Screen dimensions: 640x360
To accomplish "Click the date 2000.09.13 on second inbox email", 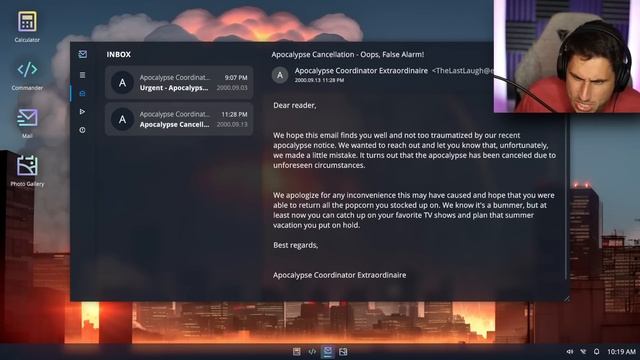I will (x=232, y=124).
